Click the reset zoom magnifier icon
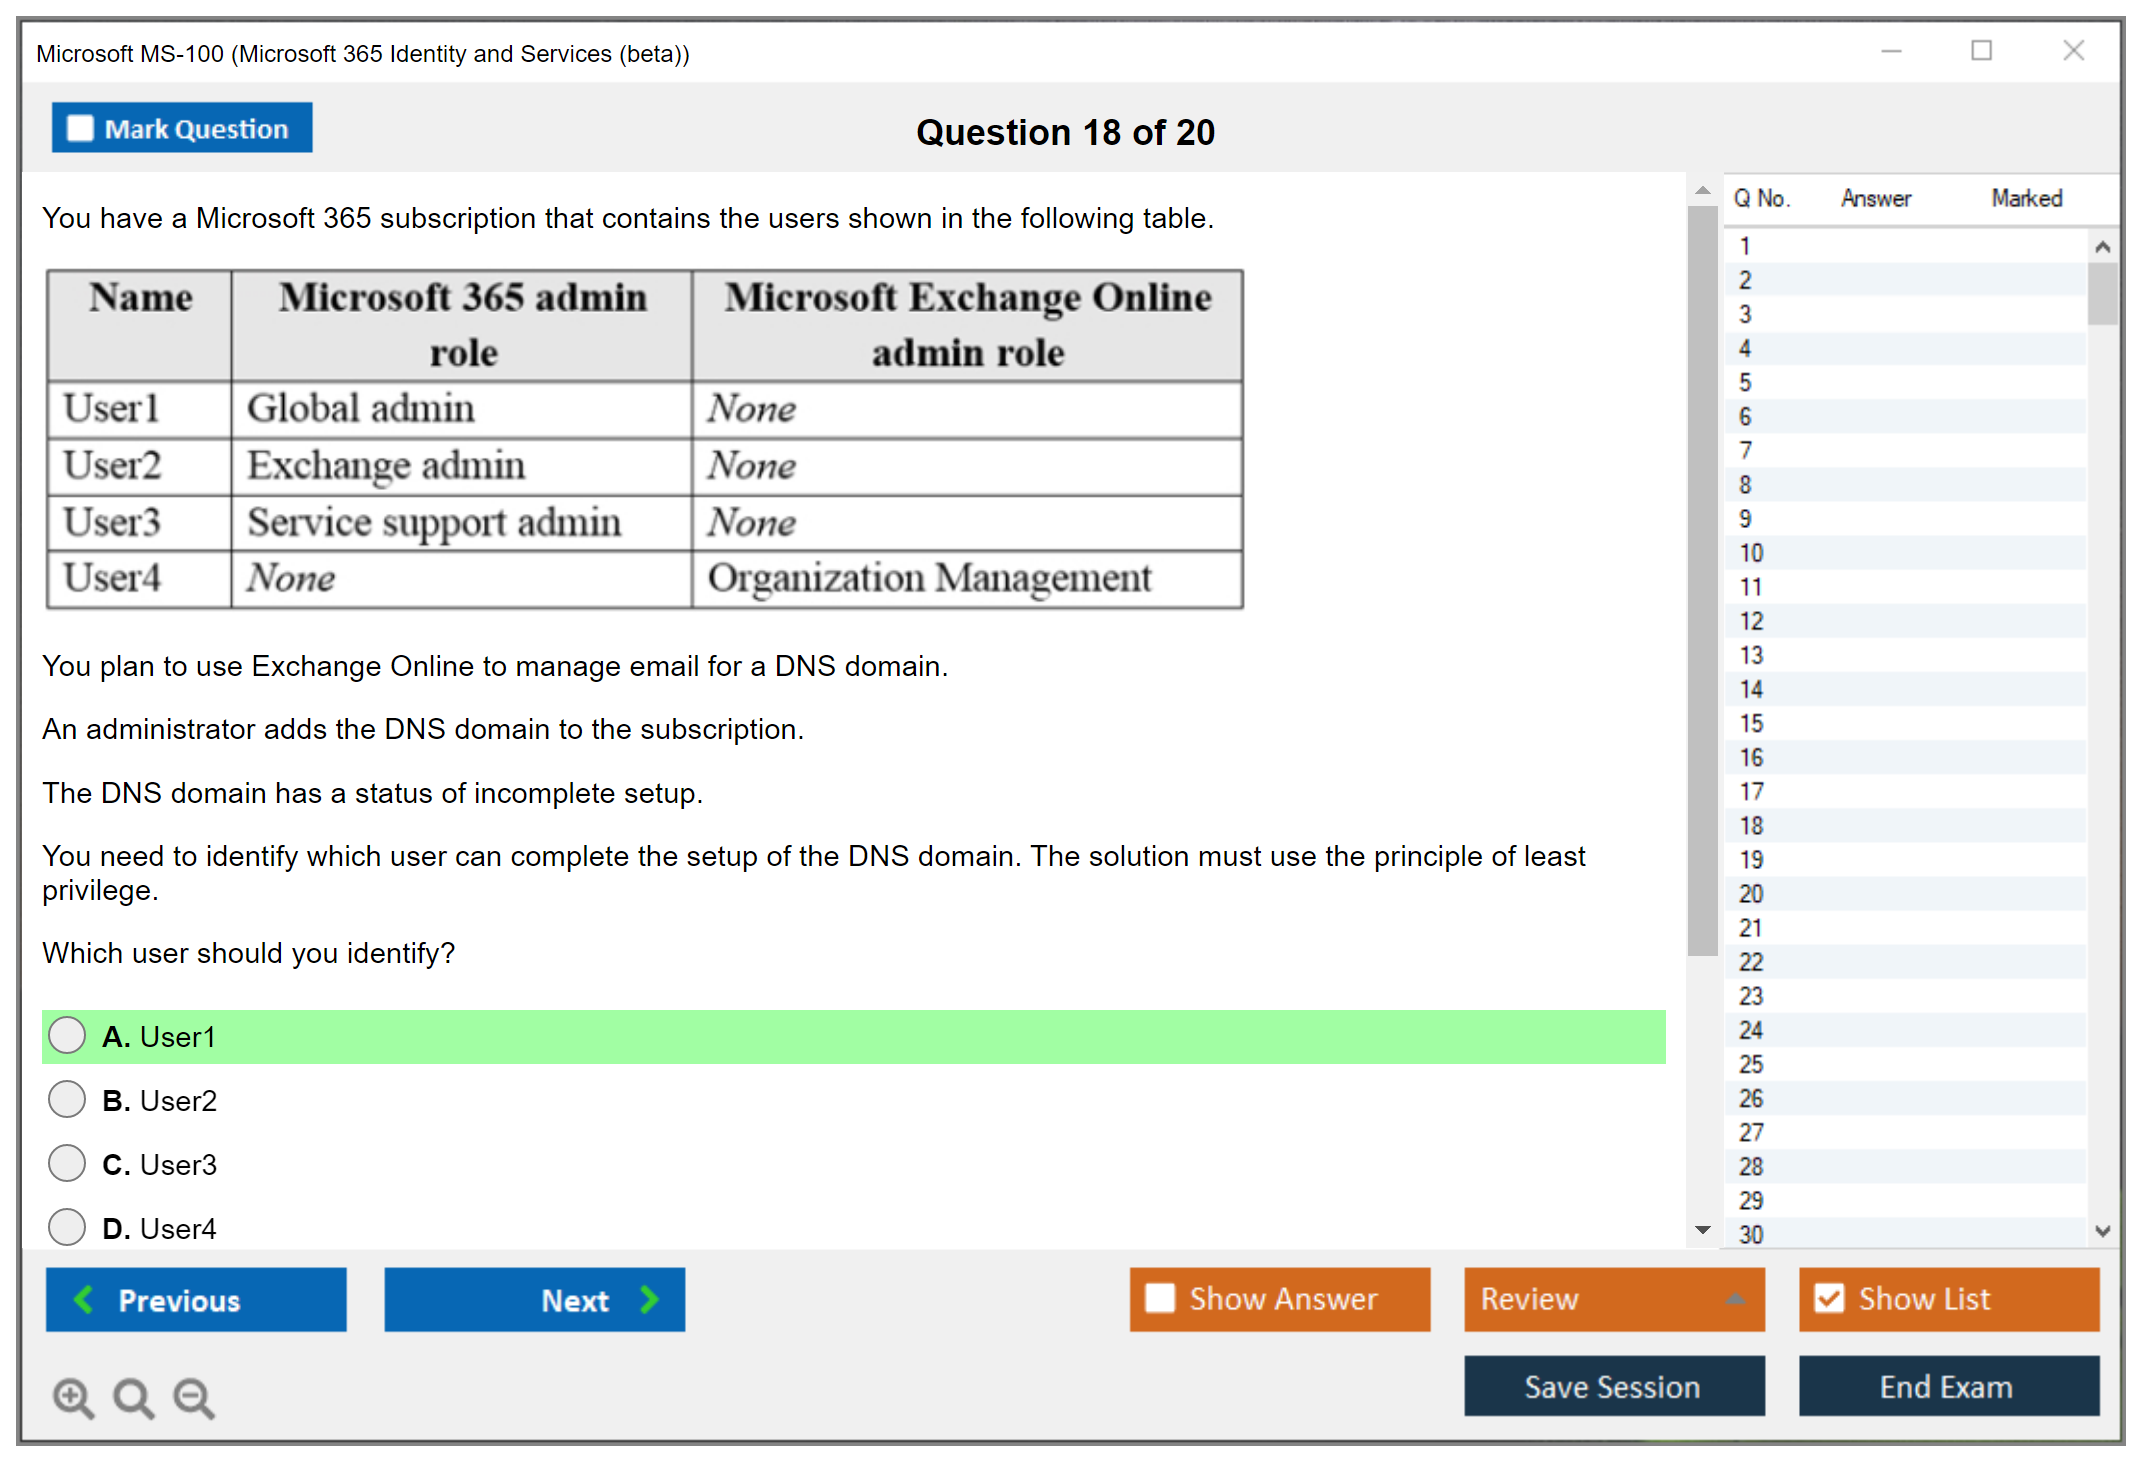Screen dimensions: 2150x1470 [x=133, y=1397]
